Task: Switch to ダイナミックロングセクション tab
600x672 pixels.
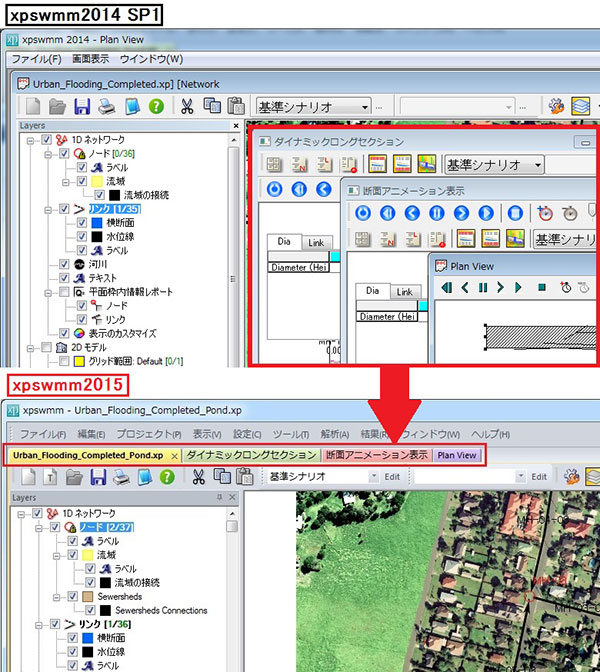Action: tap(252, 455)
